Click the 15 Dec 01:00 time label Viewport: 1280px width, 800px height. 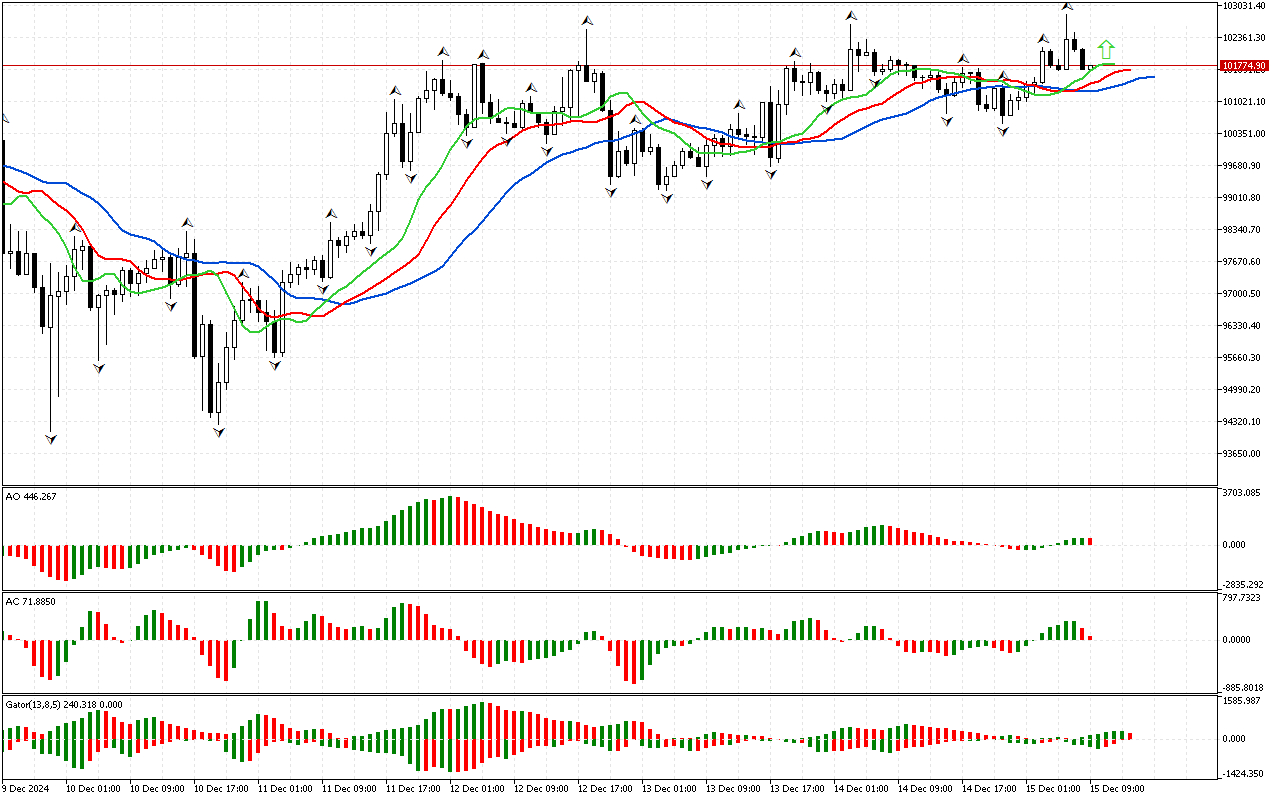(1052, 789)
